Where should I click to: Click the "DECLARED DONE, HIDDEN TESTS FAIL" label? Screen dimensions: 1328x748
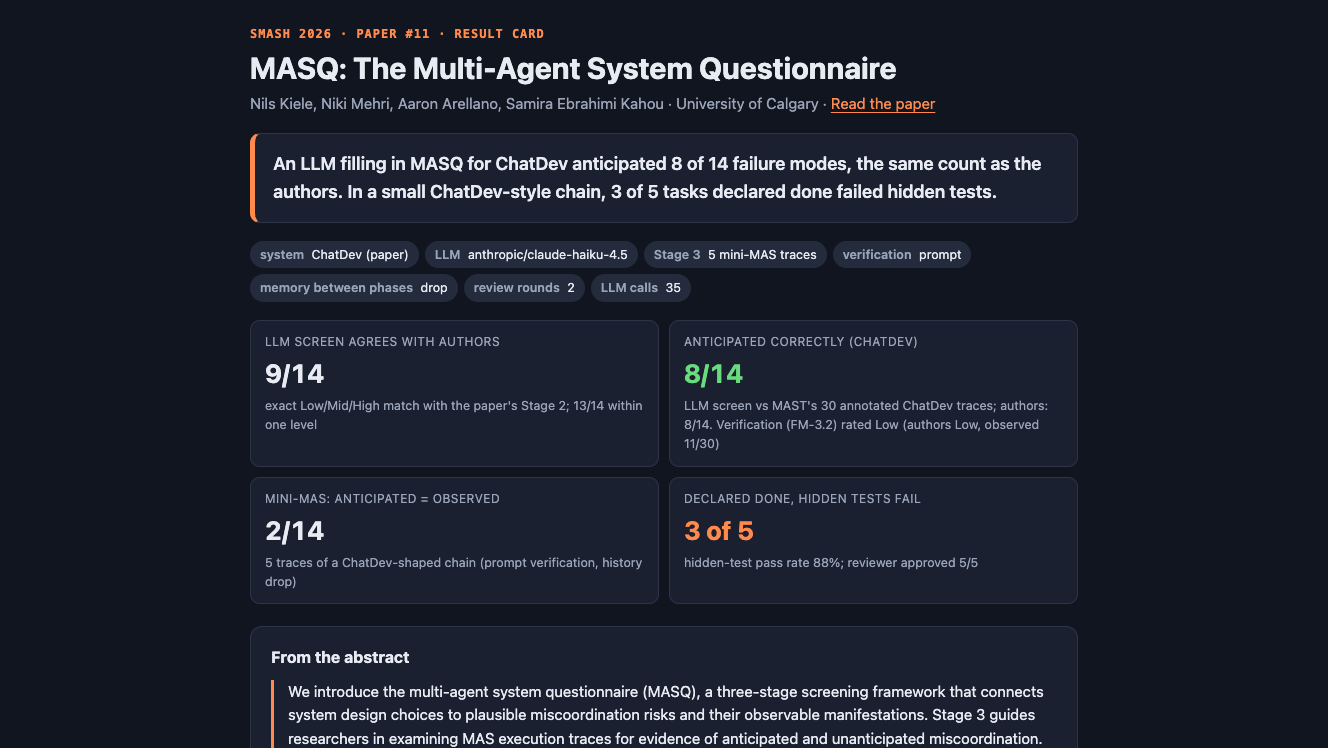tap(802, 499)
